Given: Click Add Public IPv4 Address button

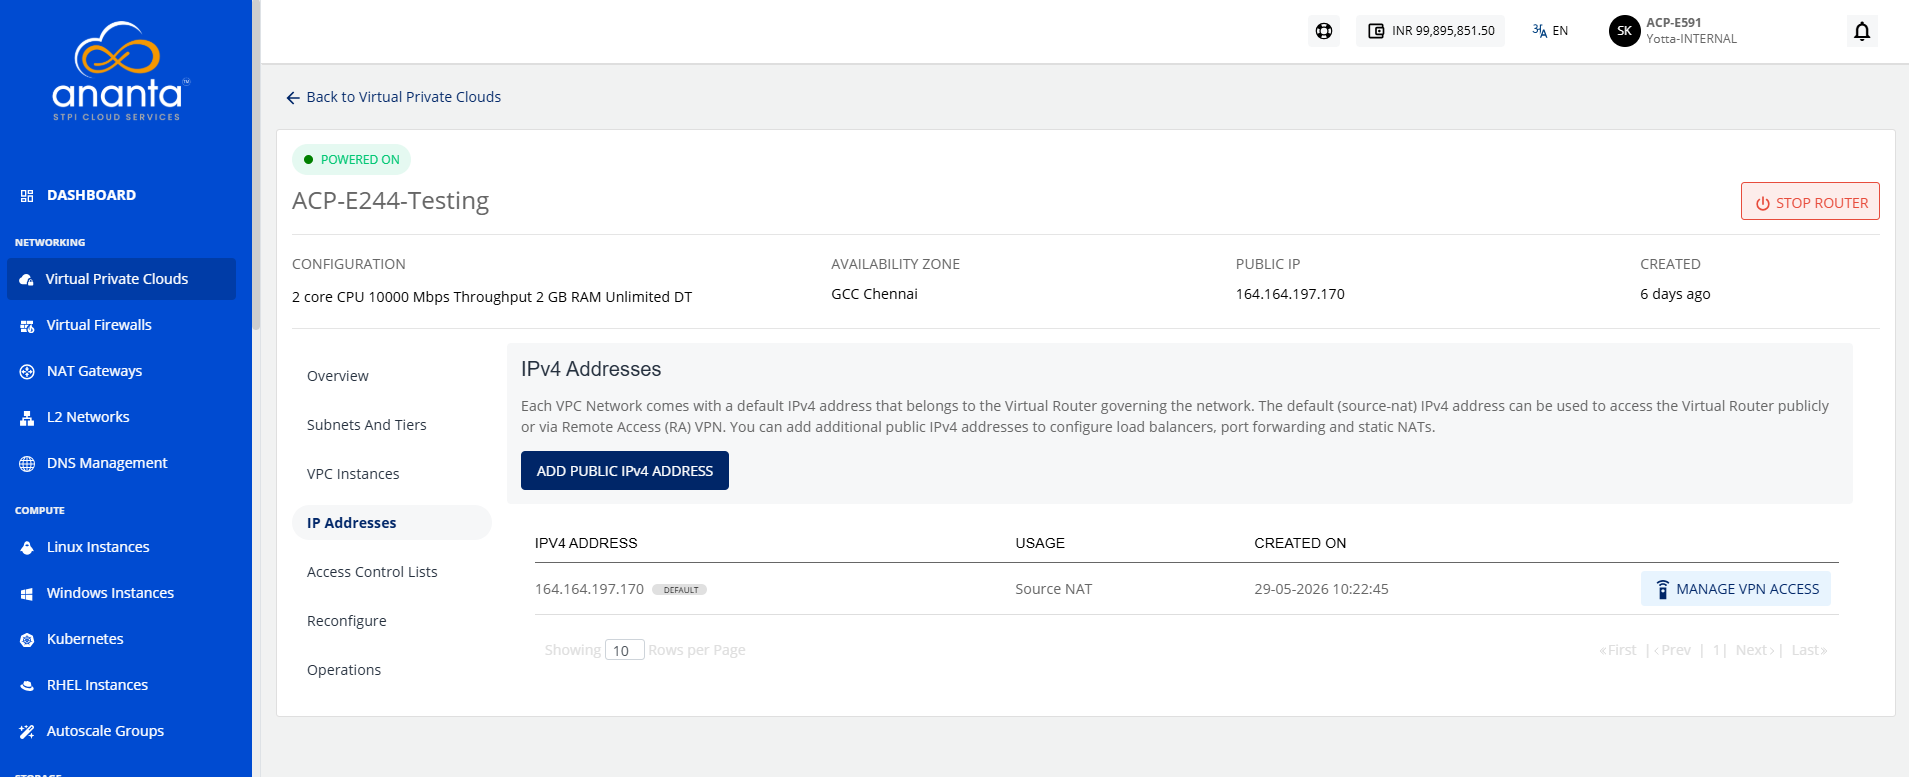Looking at the screenshot, I should (625, 471).
